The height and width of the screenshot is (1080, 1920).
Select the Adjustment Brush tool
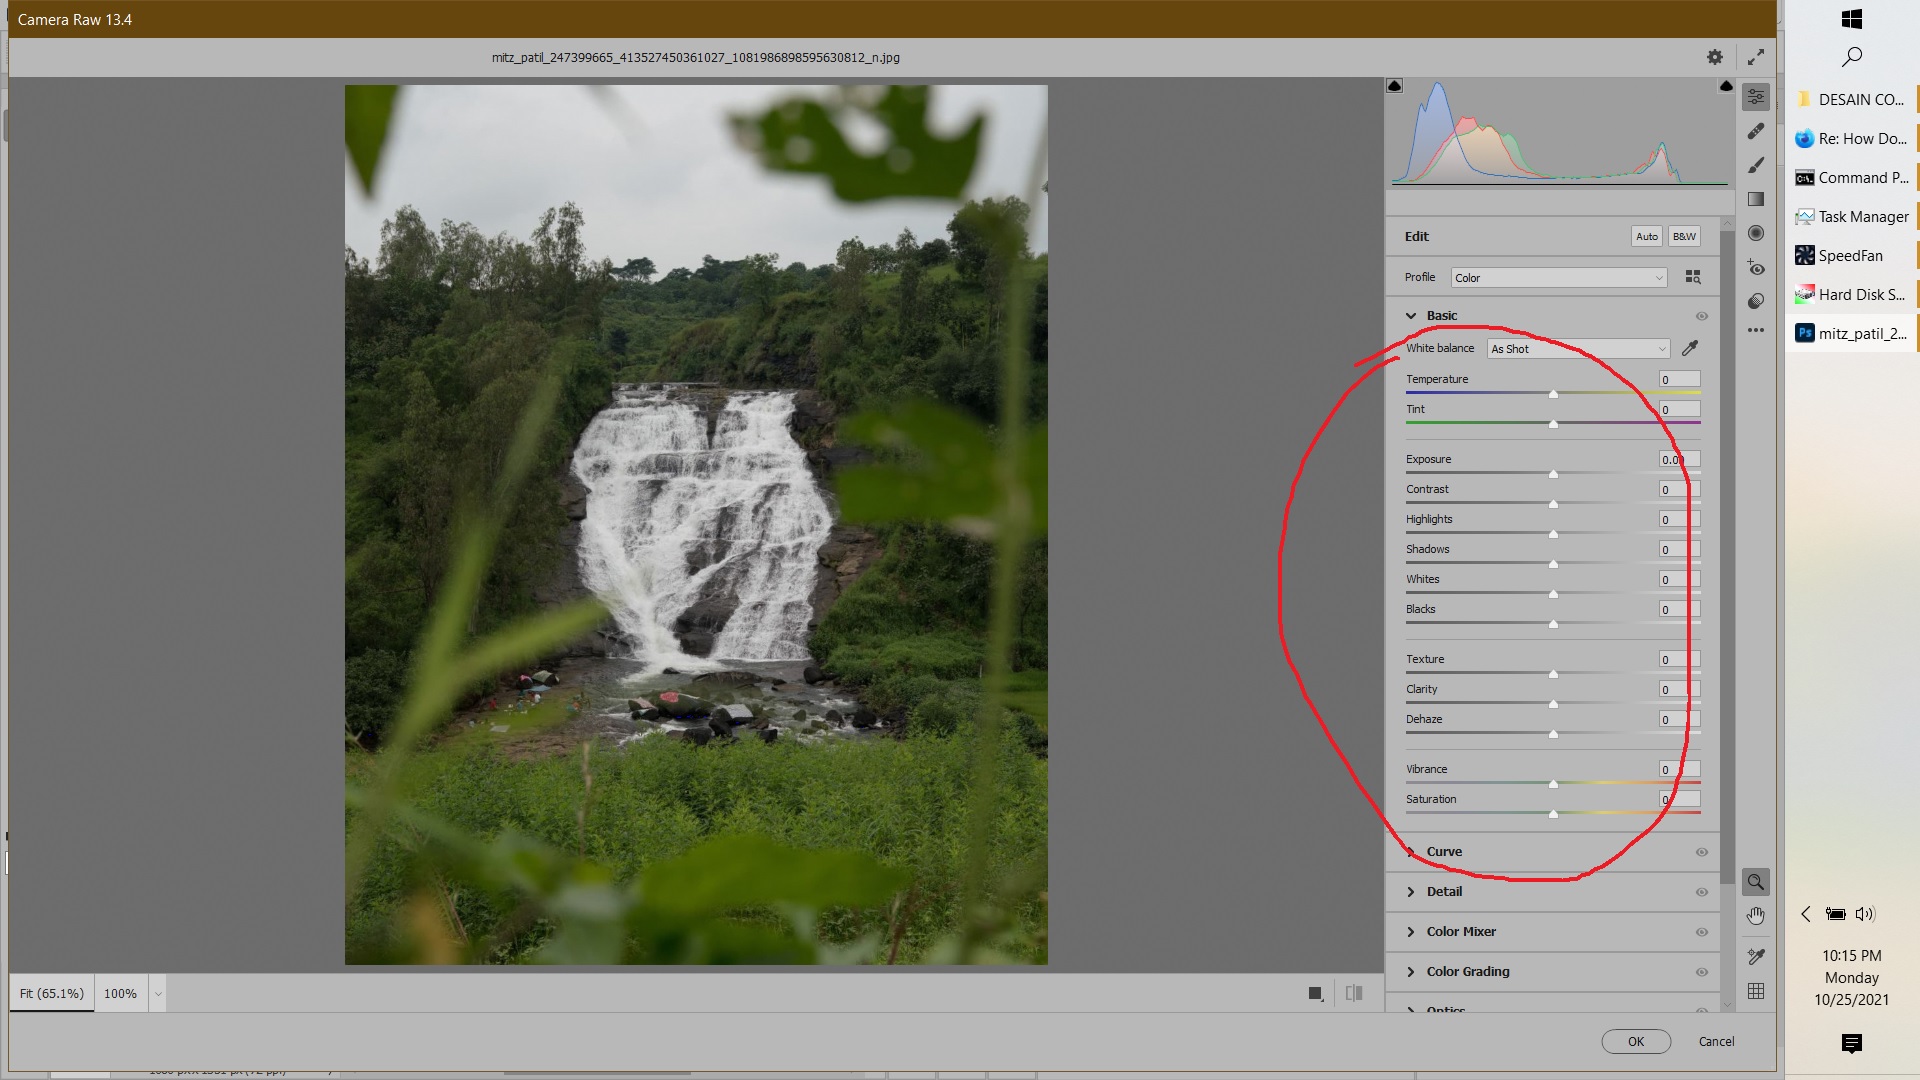click(1756, 165)
